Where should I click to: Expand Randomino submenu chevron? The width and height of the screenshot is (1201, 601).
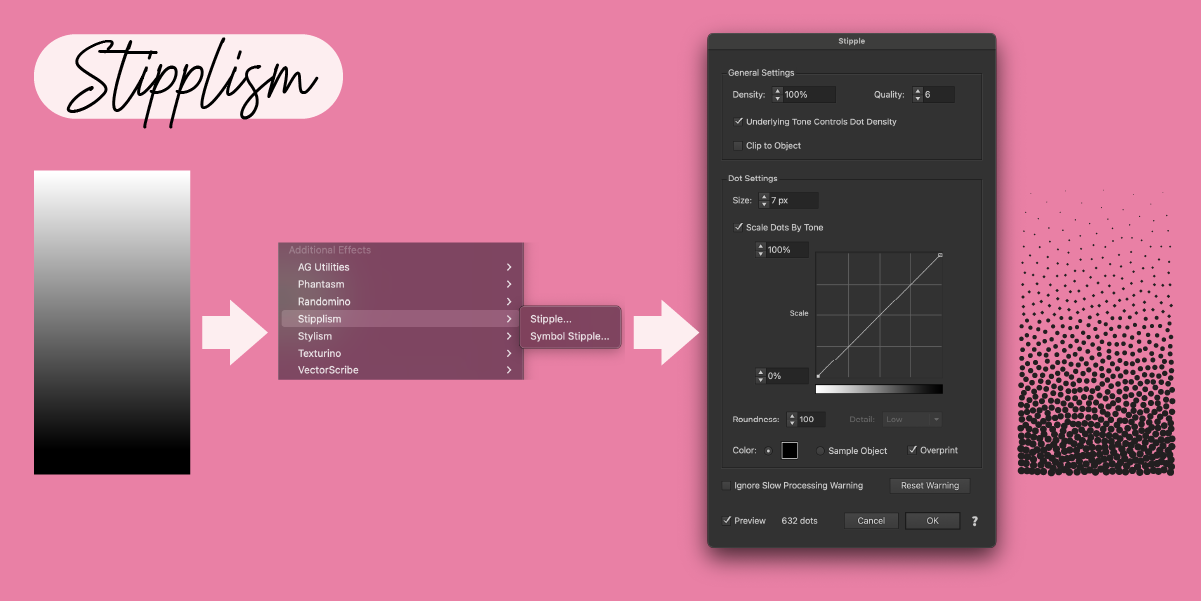509,301
